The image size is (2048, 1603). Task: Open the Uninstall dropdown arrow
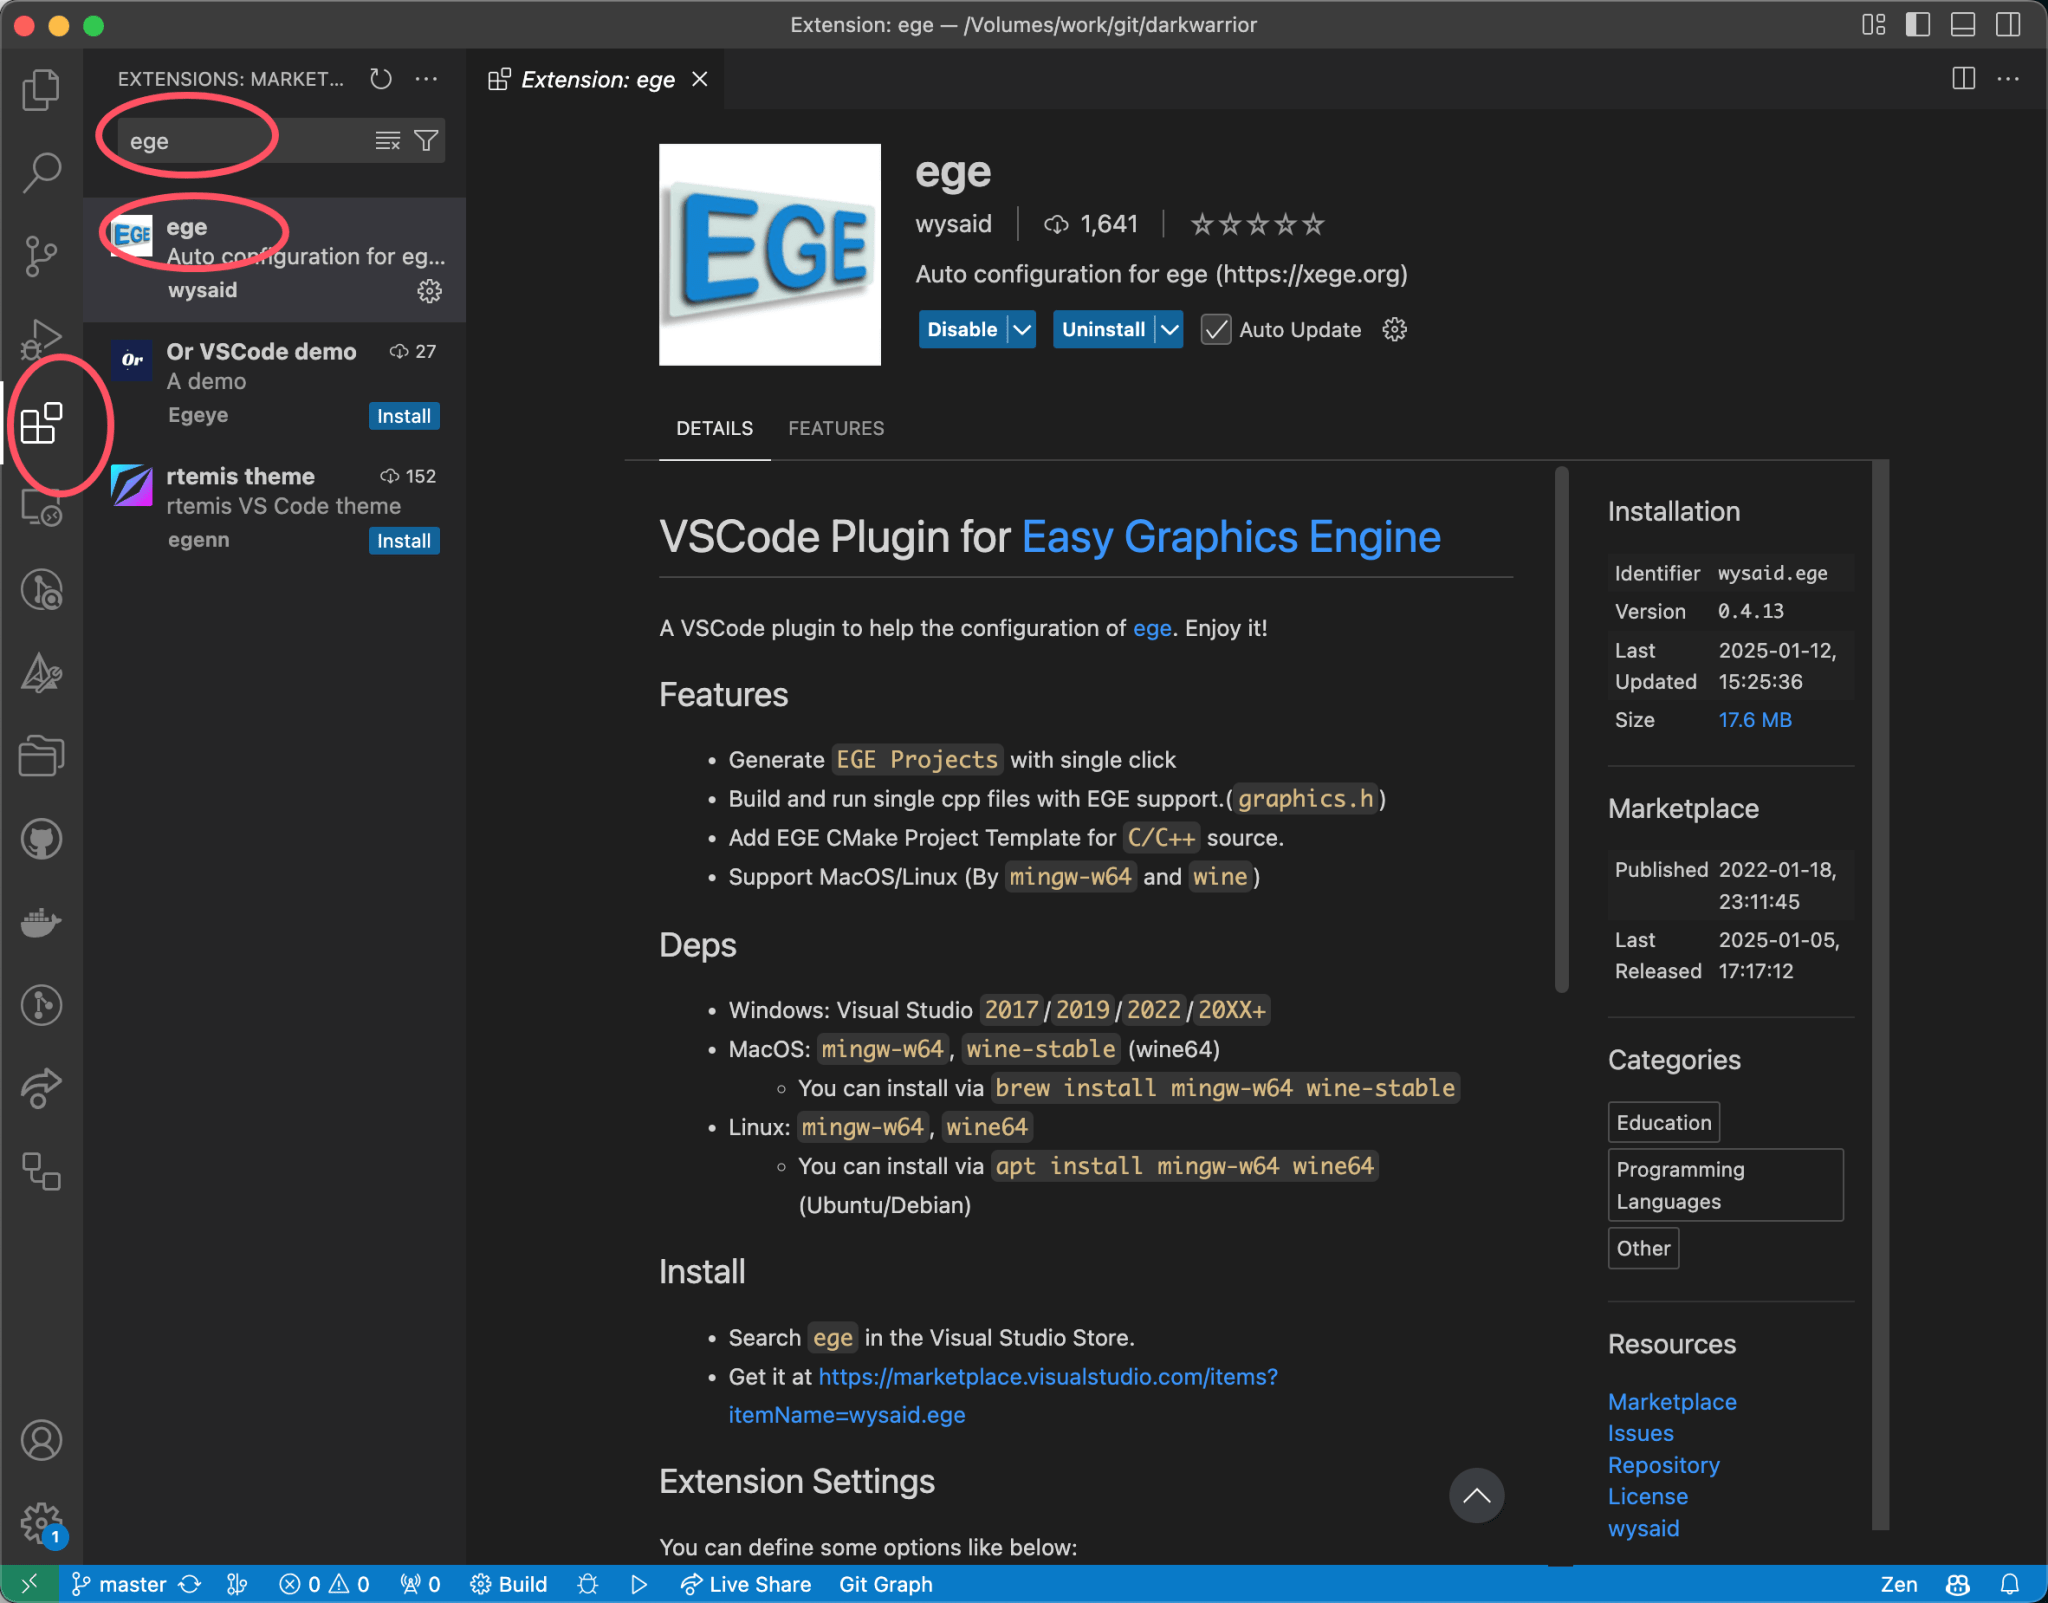[1171, 329]
